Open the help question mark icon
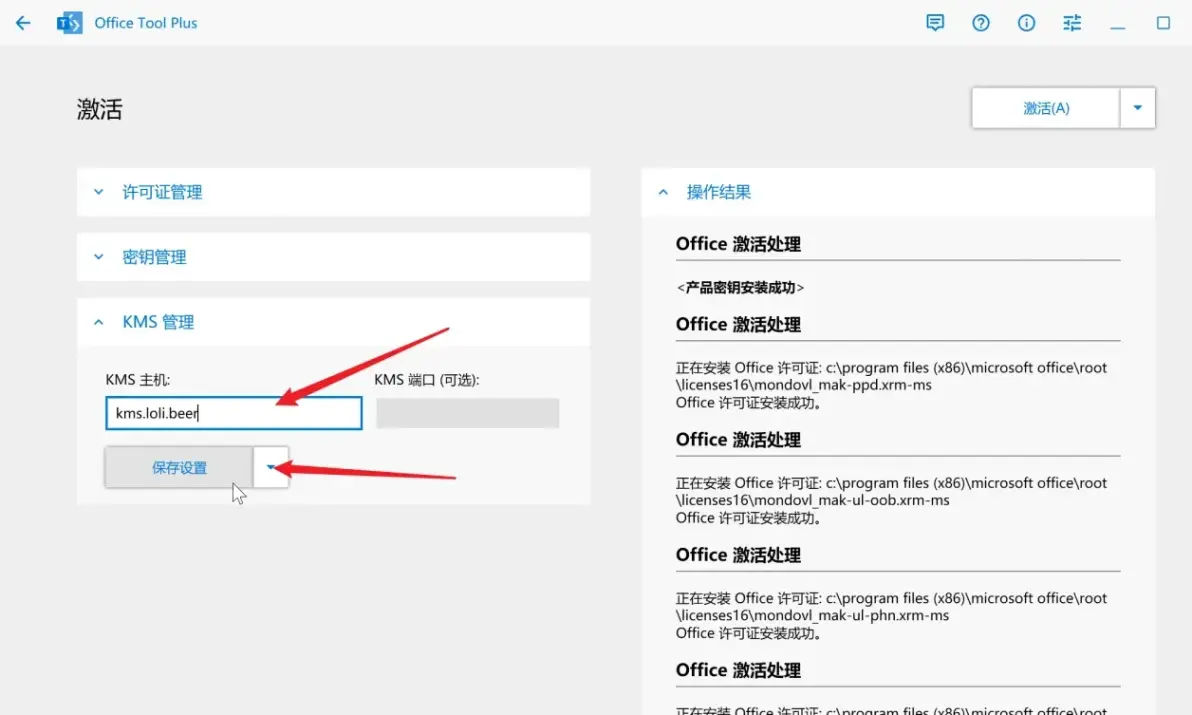Image resolution: width=1192 pixels, height=715 pixels. pos(981,23)
